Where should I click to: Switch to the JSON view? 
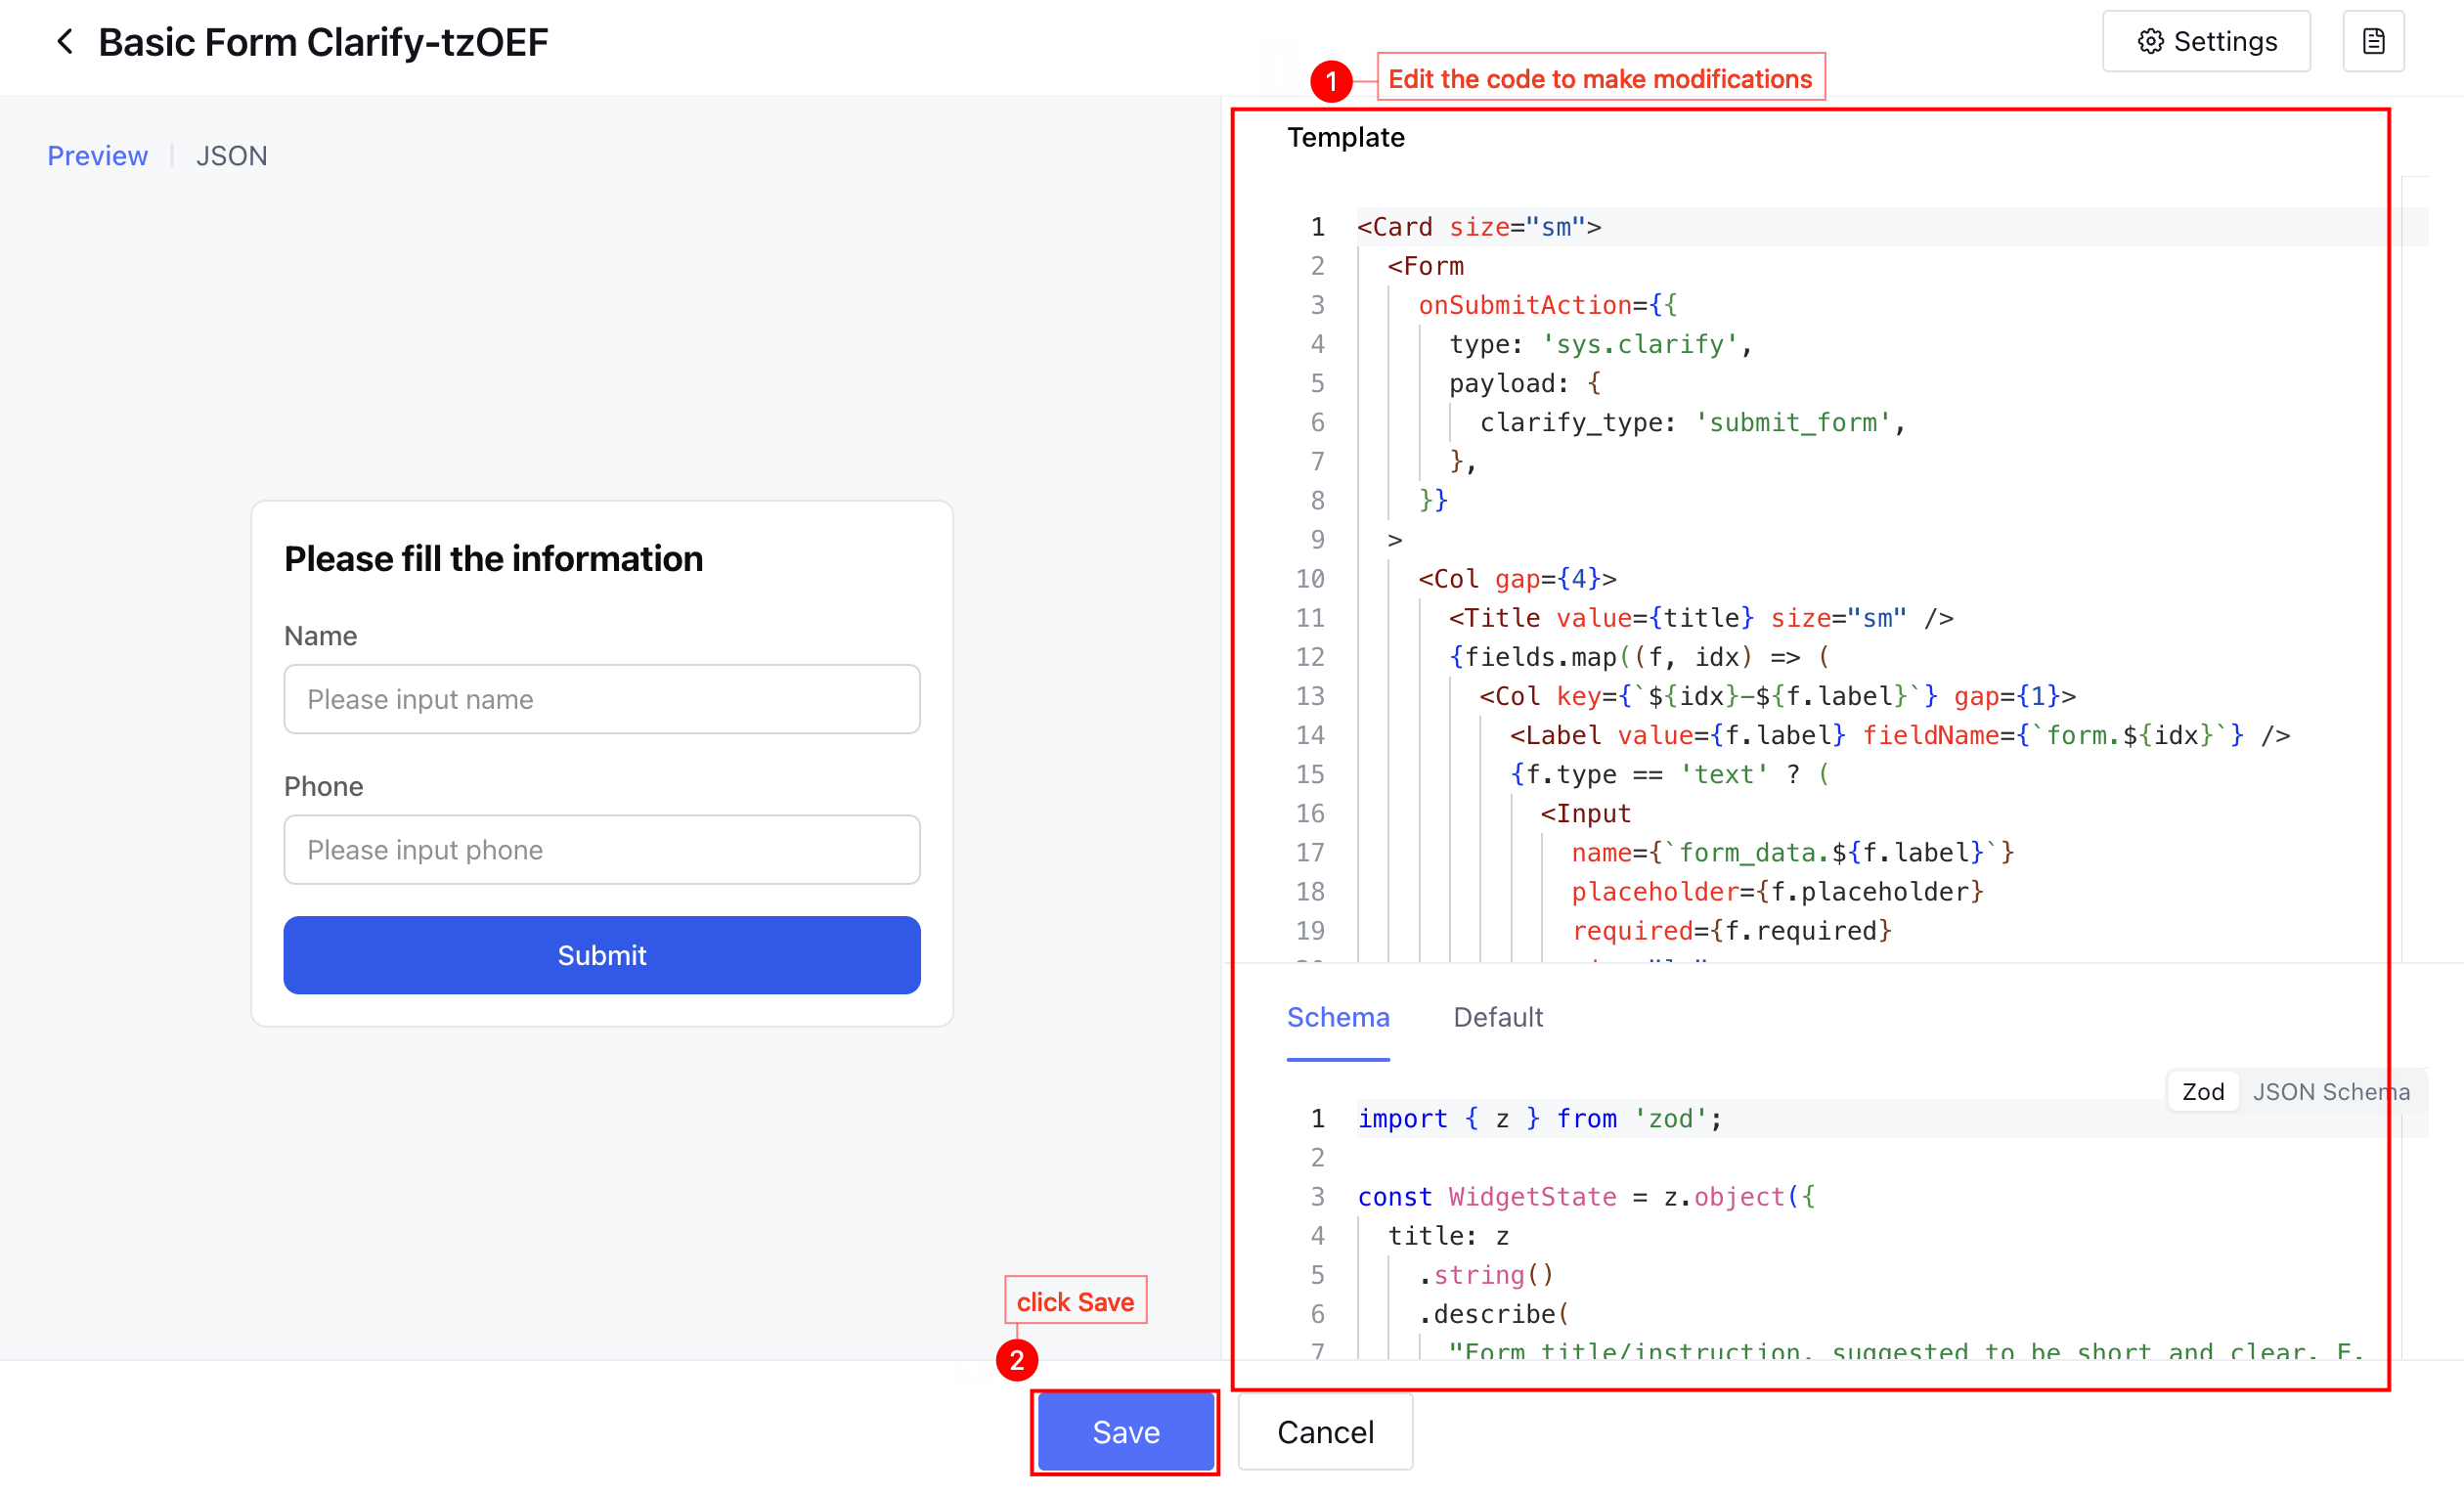tap(231, 156)
